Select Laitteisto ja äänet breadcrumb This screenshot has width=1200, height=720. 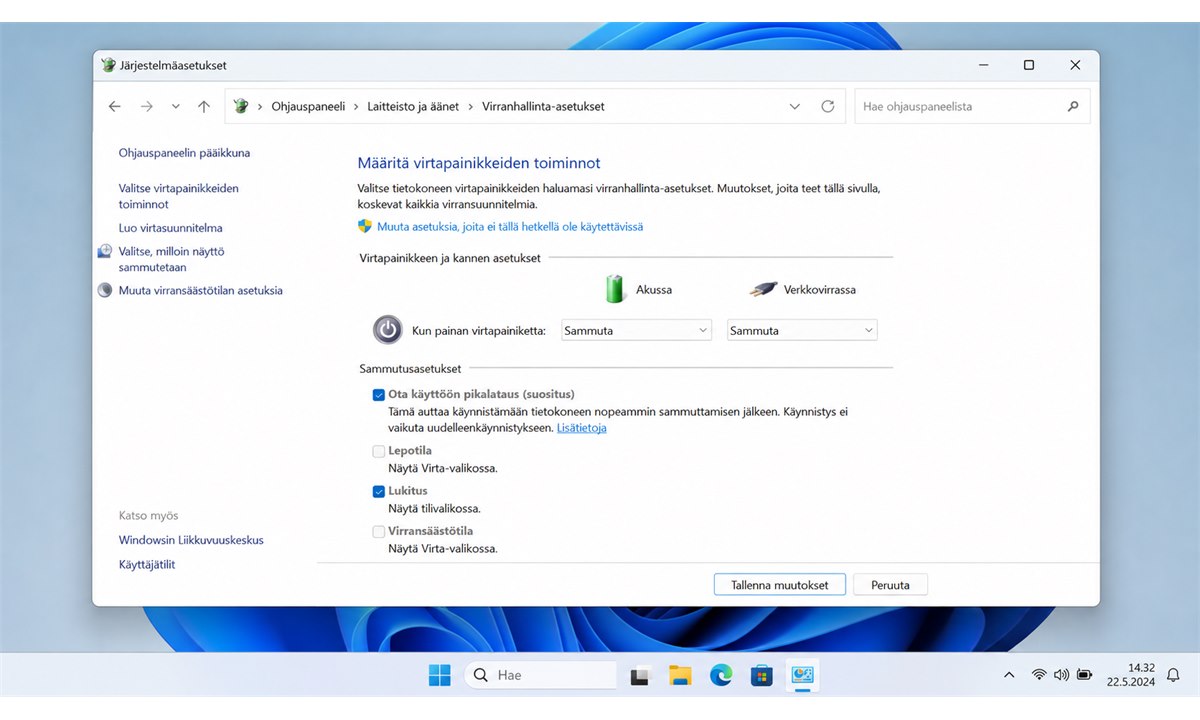tap(412, 106)
